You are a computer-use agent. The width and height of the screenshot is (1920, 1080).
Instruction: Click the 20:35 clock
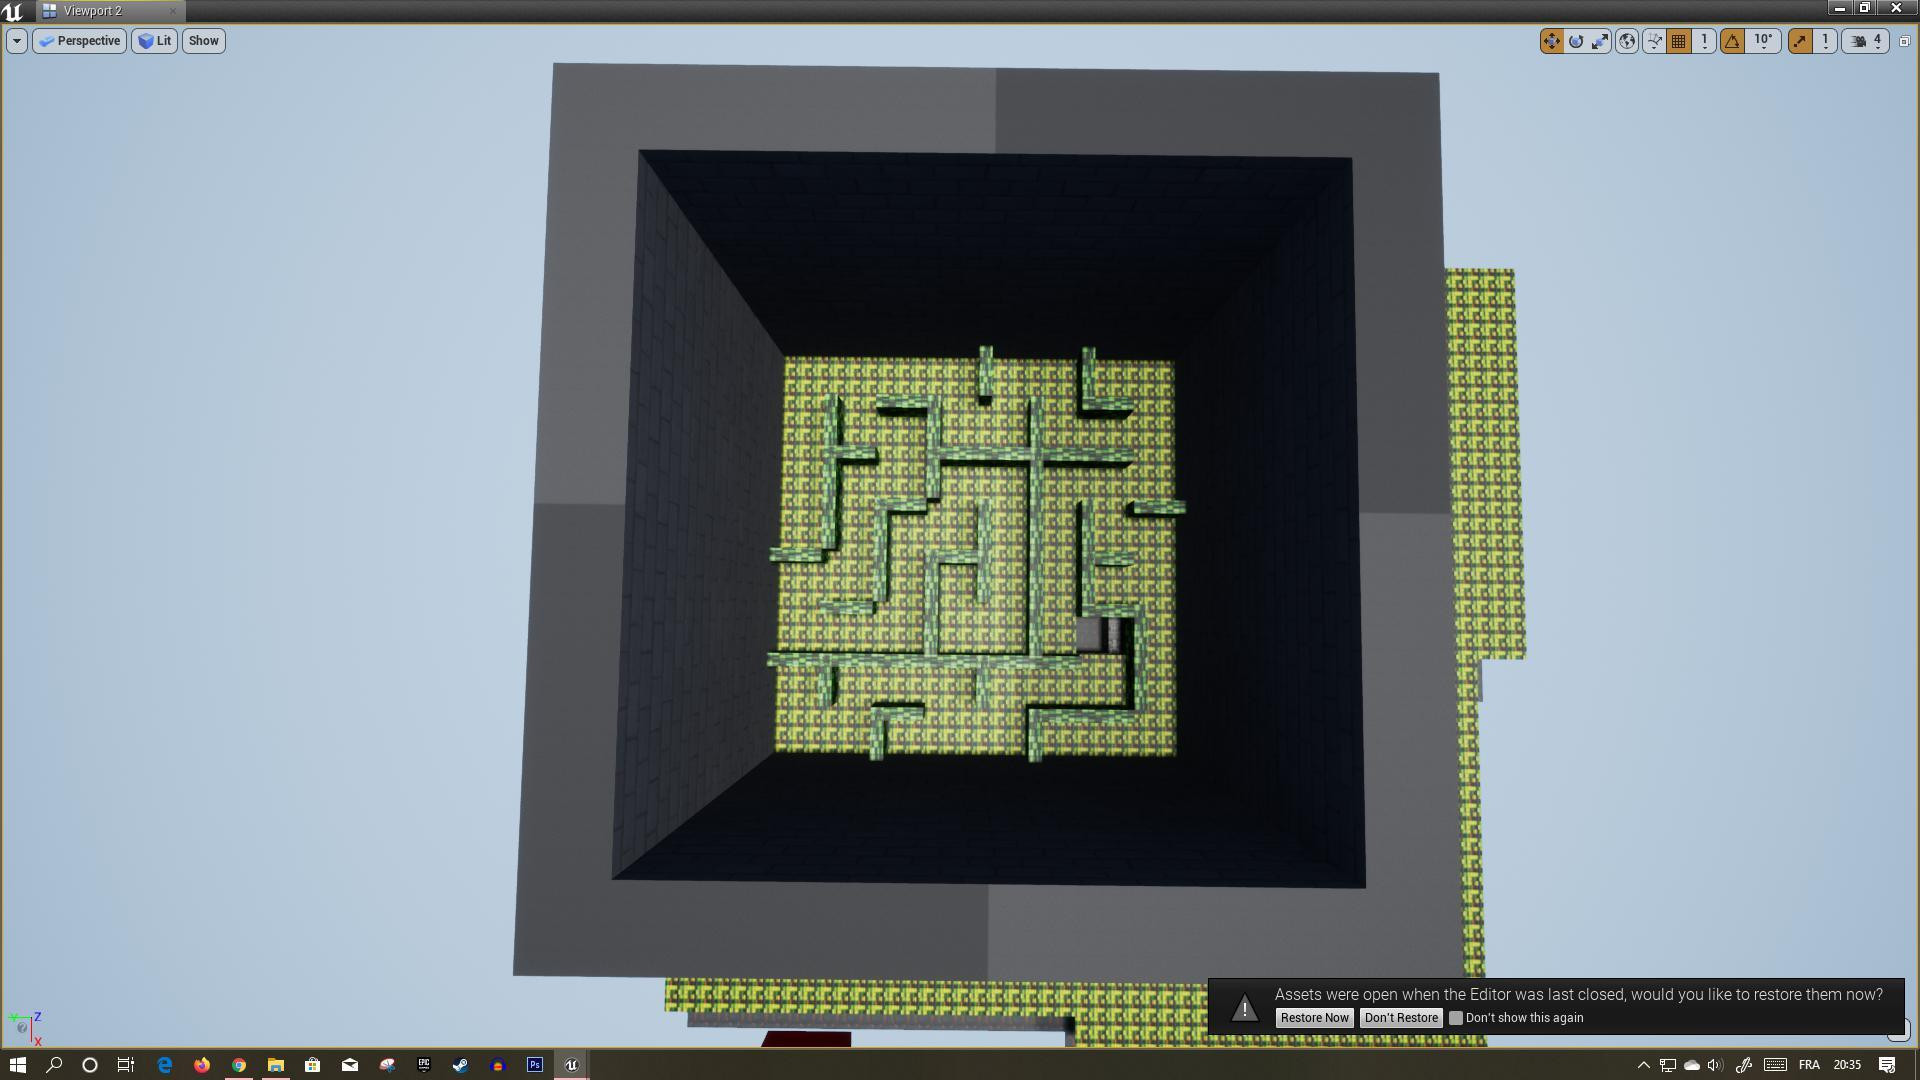click(1847, 1065)
